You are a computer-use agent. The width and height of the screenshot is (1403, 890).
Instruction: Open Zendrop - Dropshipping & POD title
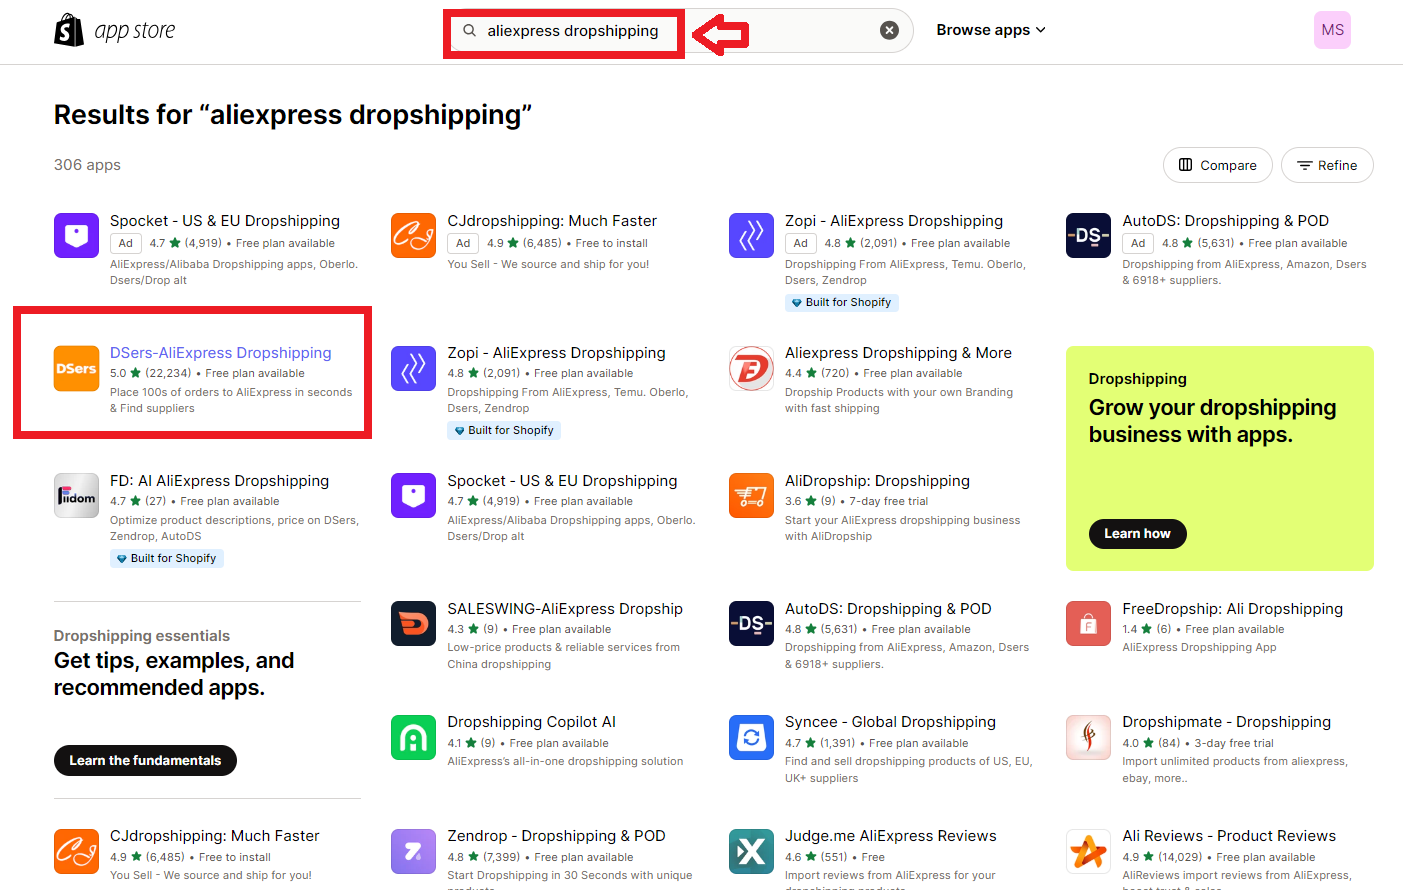556,836
